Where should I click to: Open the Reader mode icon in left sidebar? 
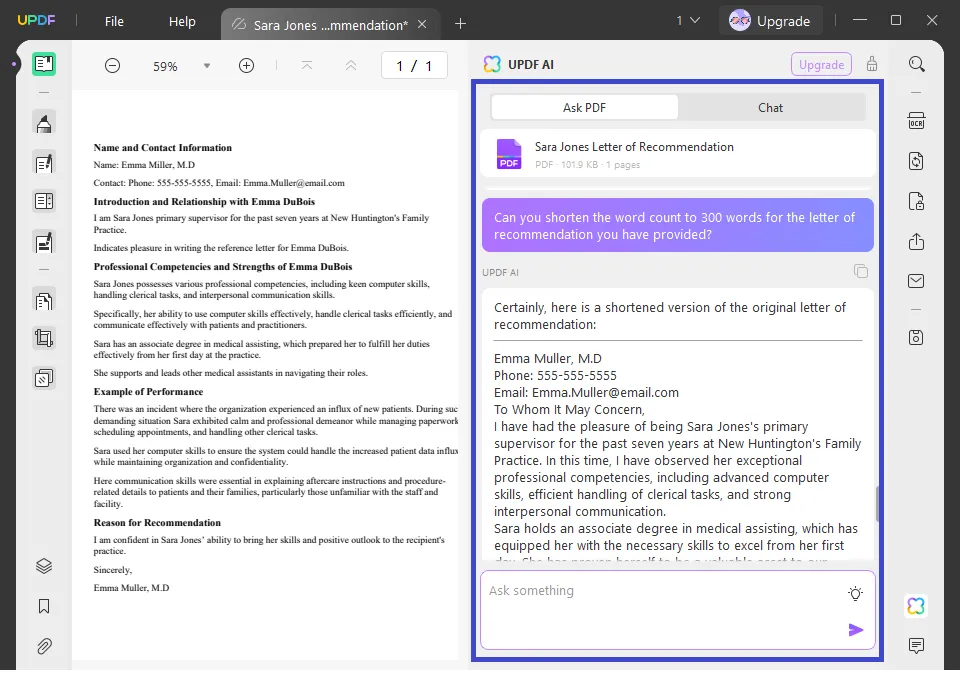[x=44, y=64]
